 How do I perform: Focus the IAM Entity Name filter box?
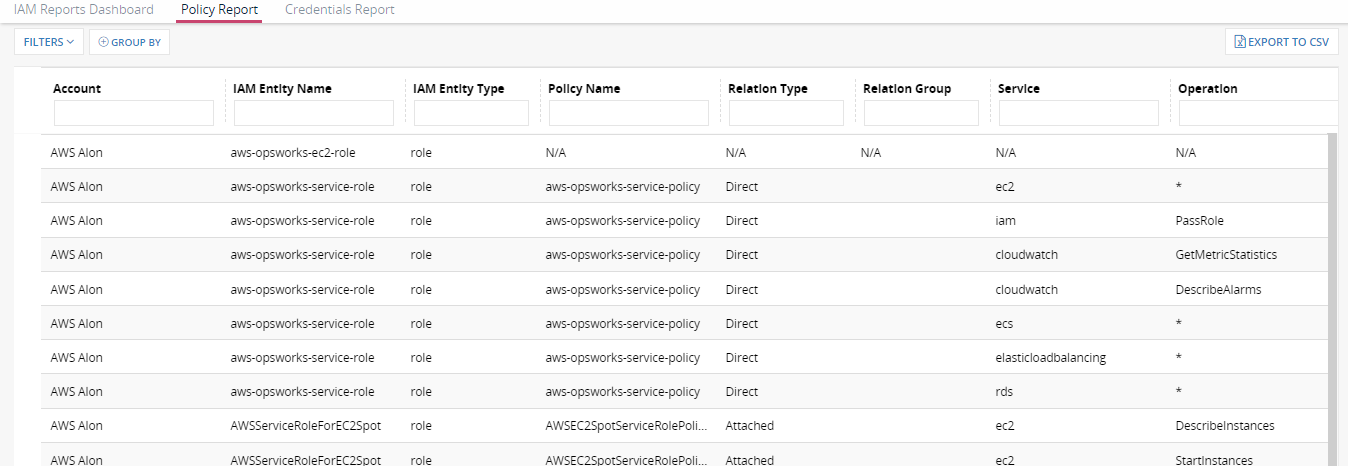[x=314, y=113]
